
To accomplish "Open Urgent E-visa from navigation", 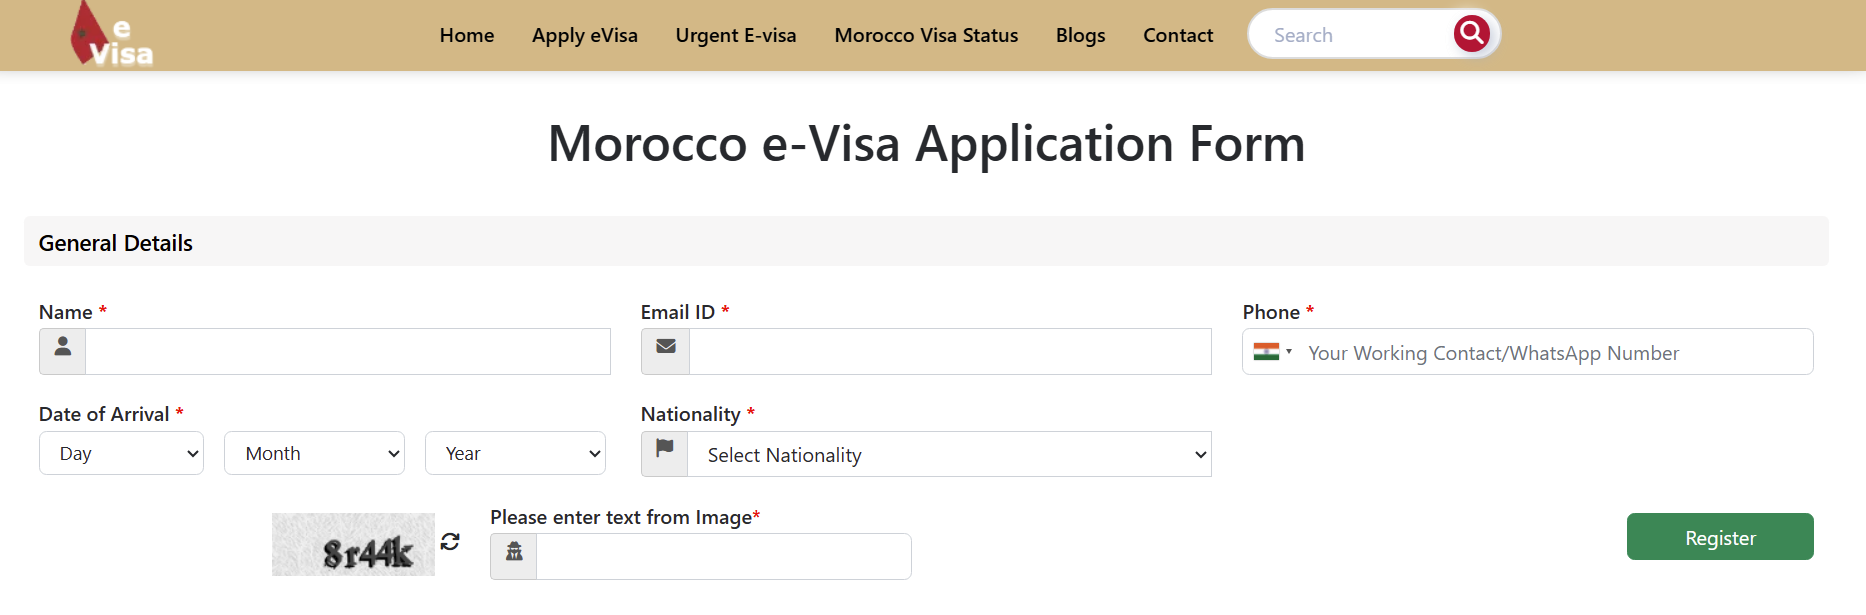I will point(736,35).
